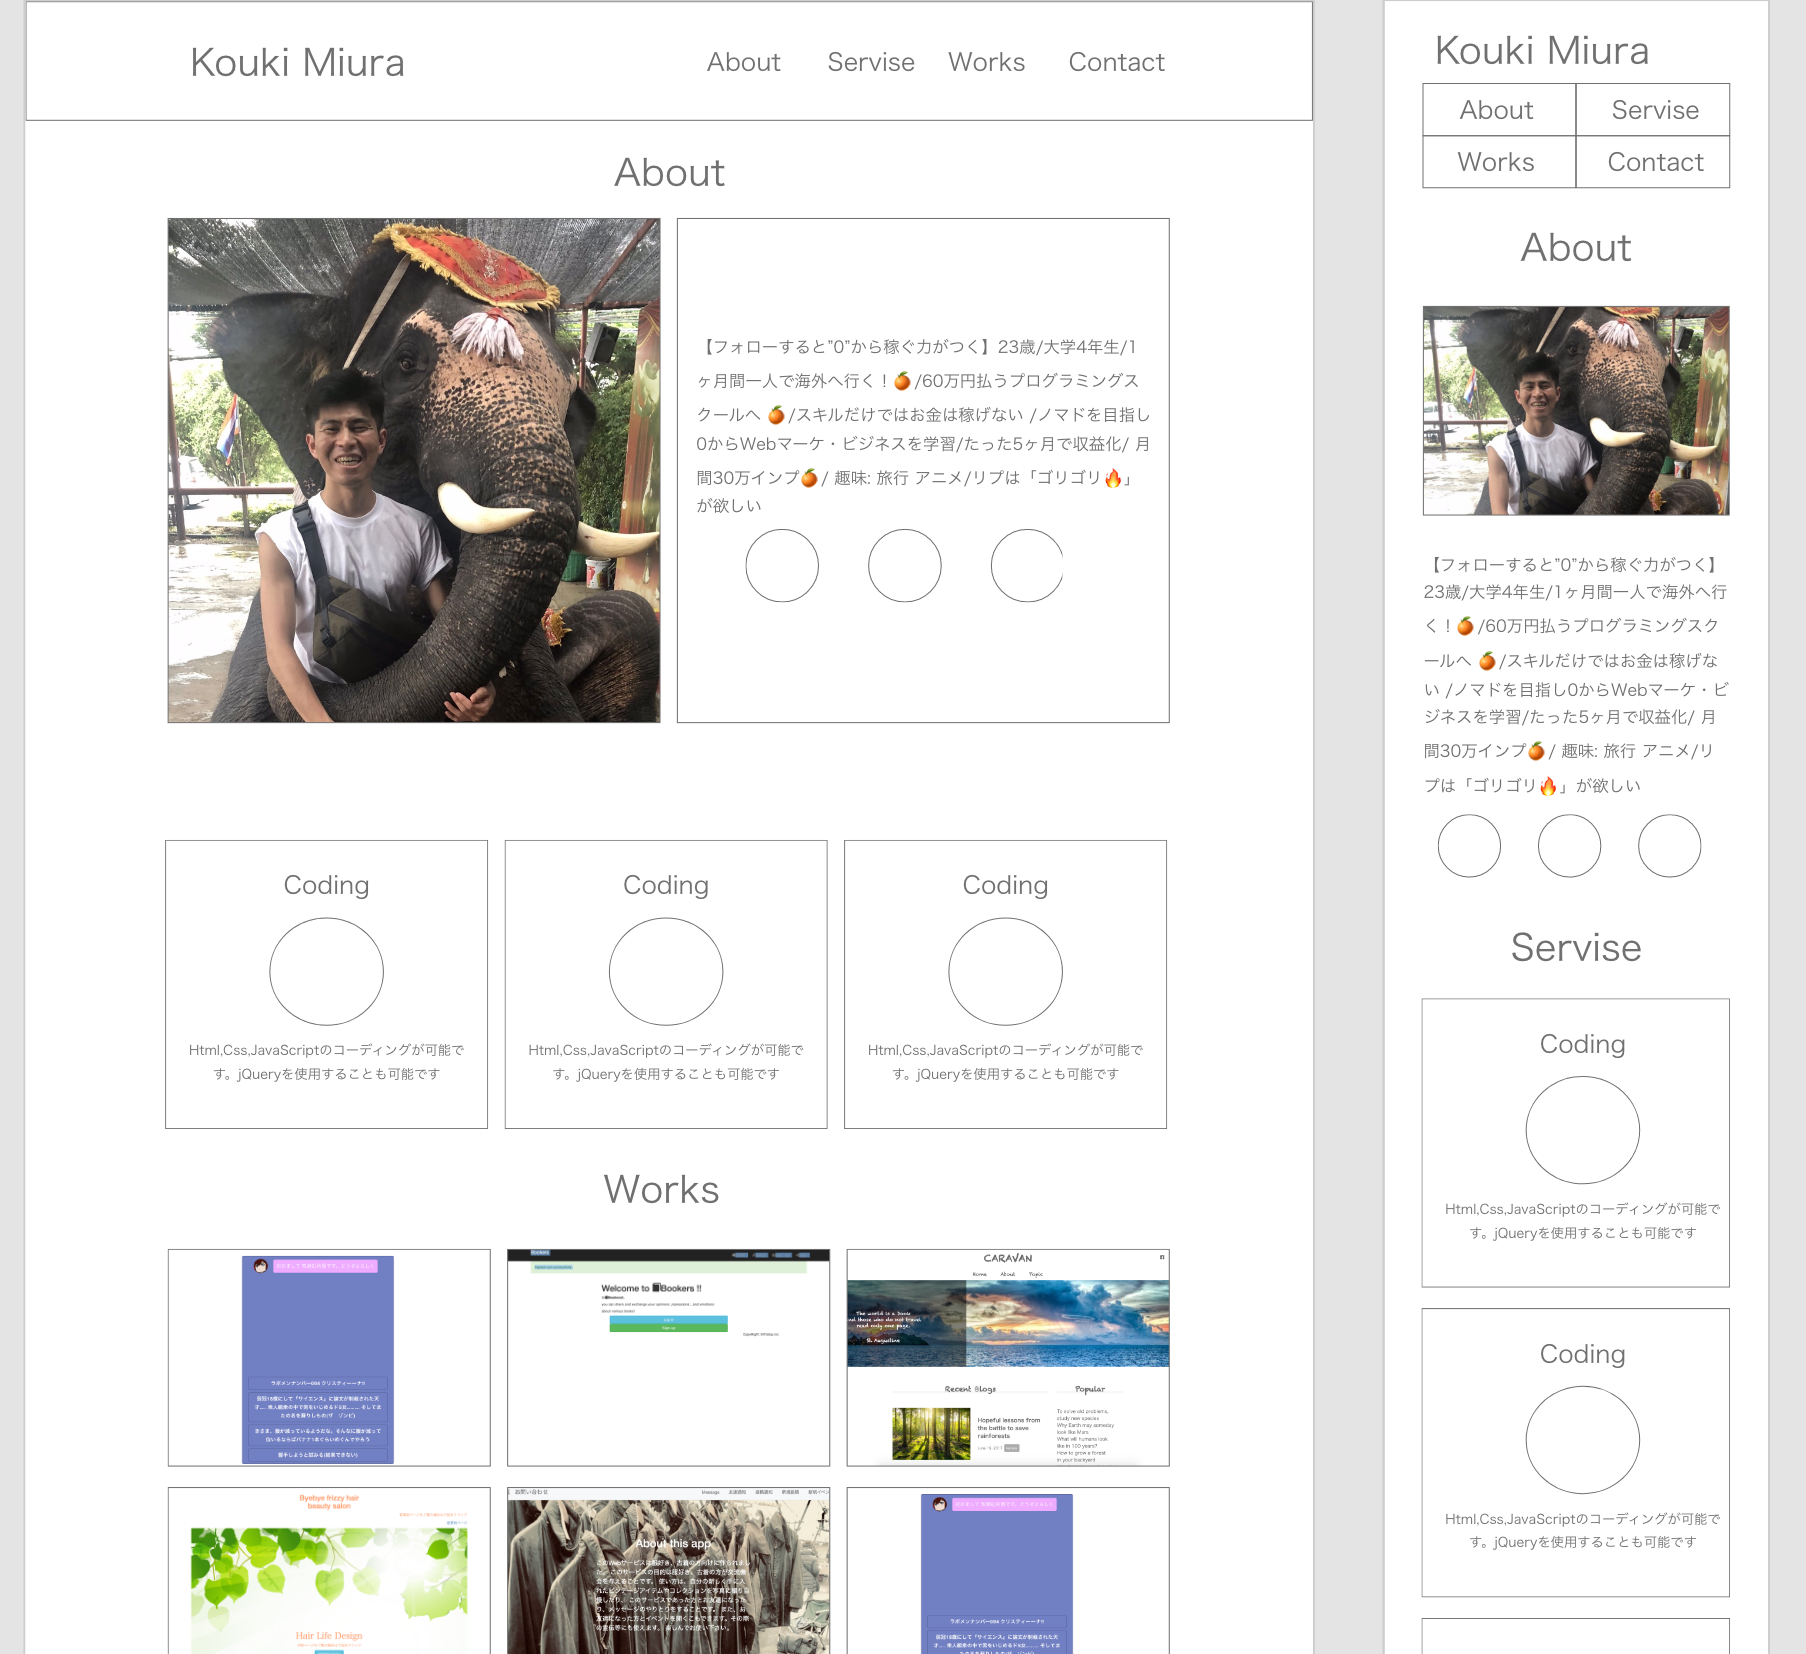The height and width of the screenshot is (1654, 1806).
Task: Open Contact in the desktop header navigation
Action: click(x=1116, y=62)
